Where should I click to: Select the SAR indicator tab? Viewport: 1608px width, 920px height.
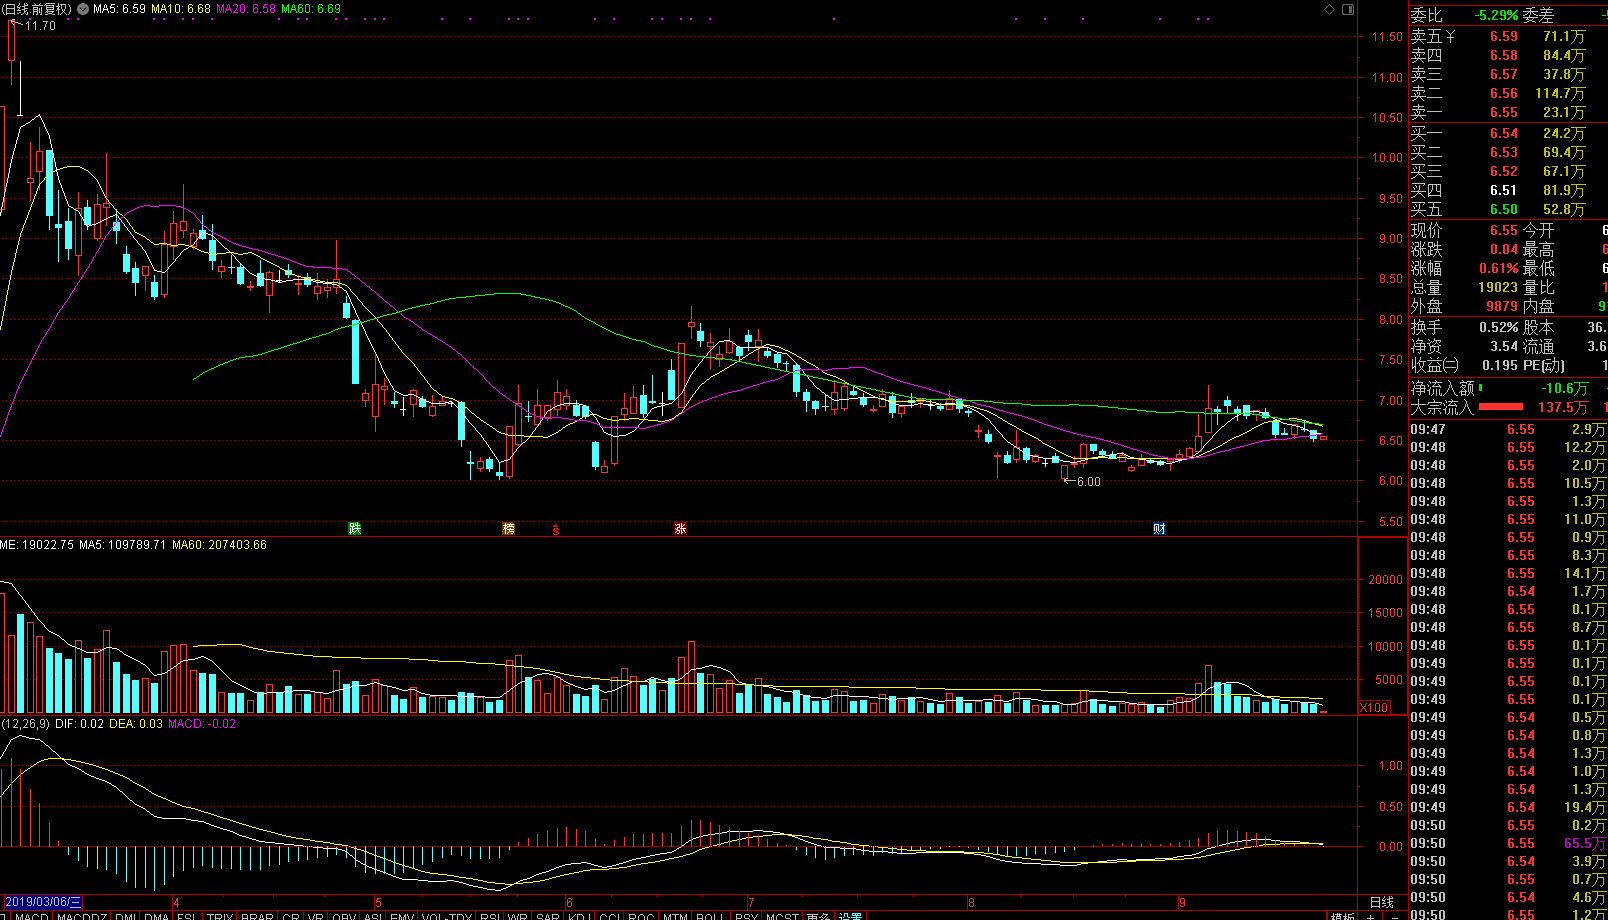click(547, 915)
